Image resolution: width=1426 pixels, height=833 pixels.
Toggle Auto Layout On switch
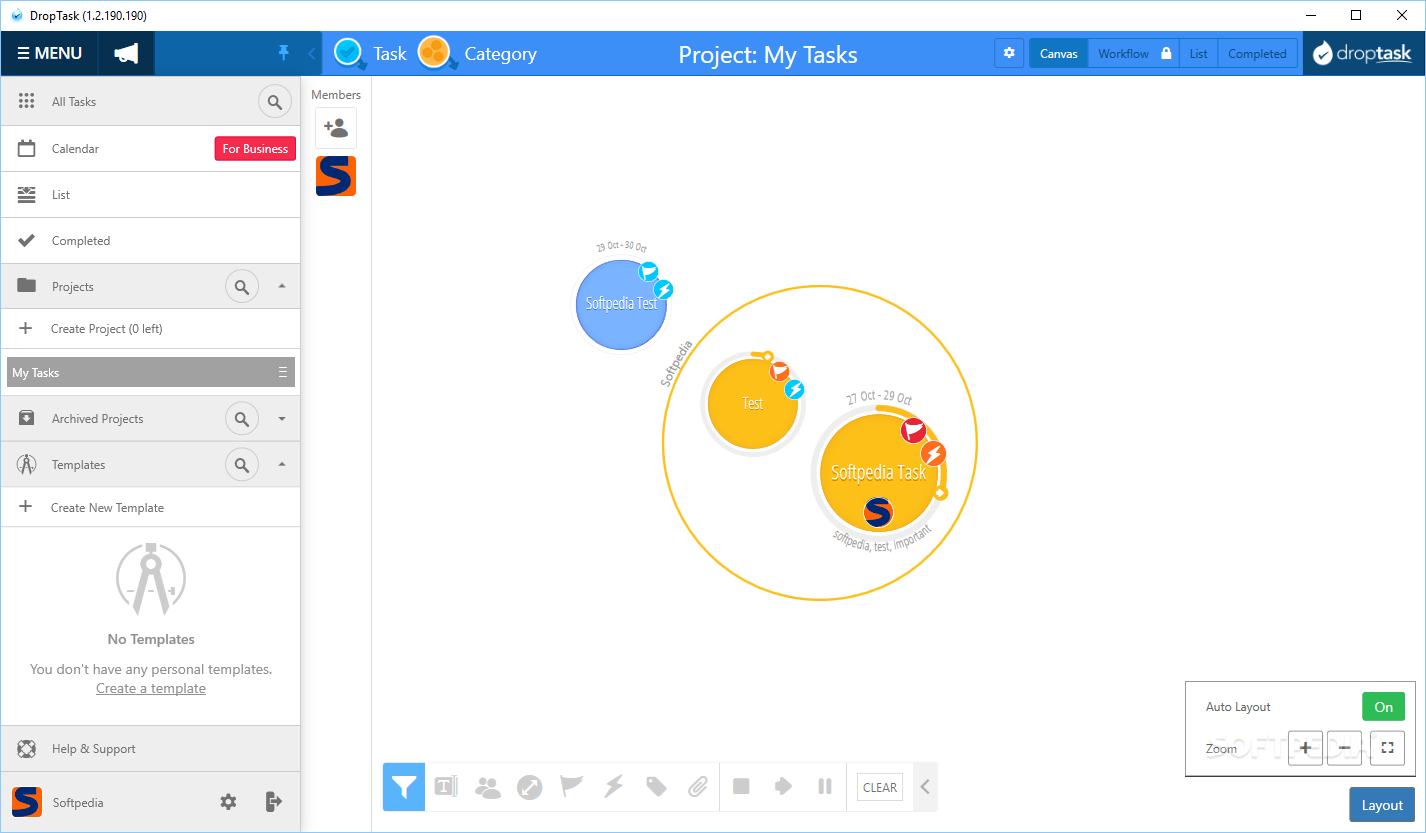(1383, 707)
